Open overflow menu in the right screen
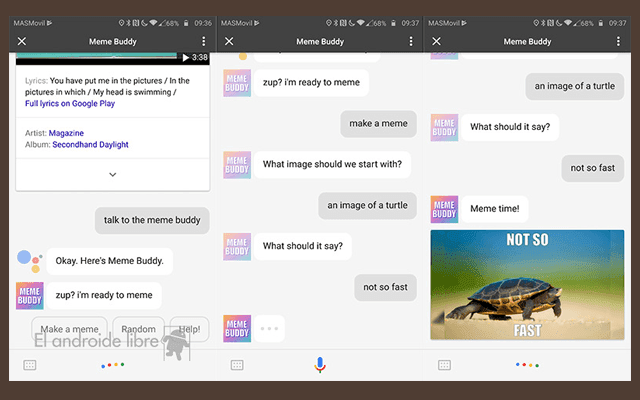 617,41
